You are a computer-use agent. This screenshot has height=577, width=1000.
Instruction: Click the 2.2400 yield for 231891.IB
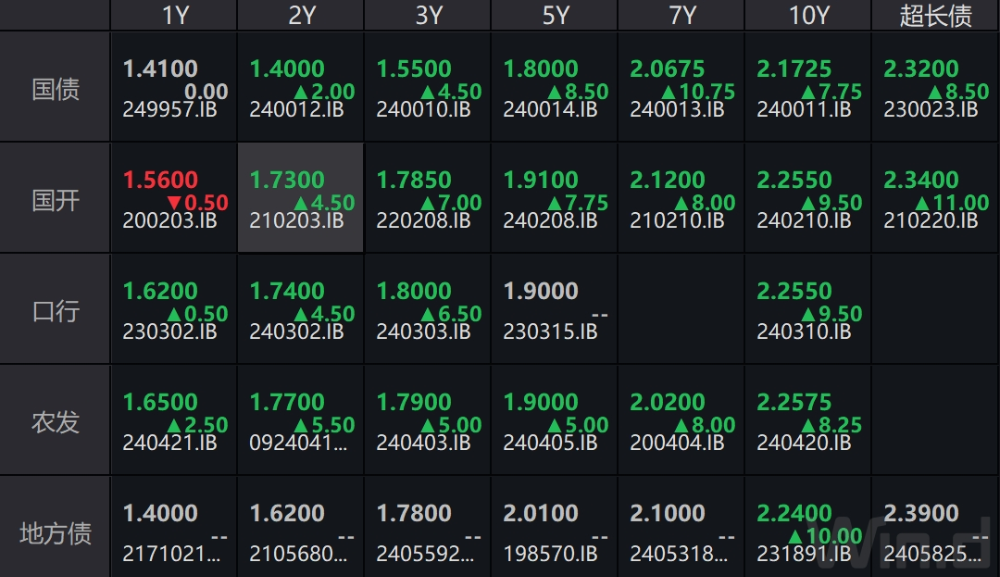point(794,513)
